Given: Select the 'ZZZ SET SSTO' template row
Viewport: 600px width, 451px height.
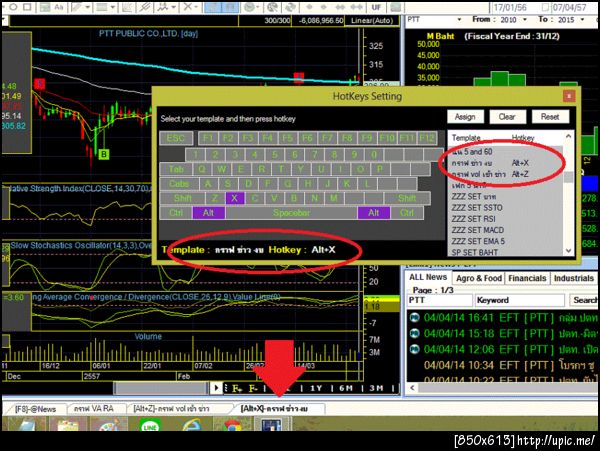Looking at the screenshot, I should 505,208.
